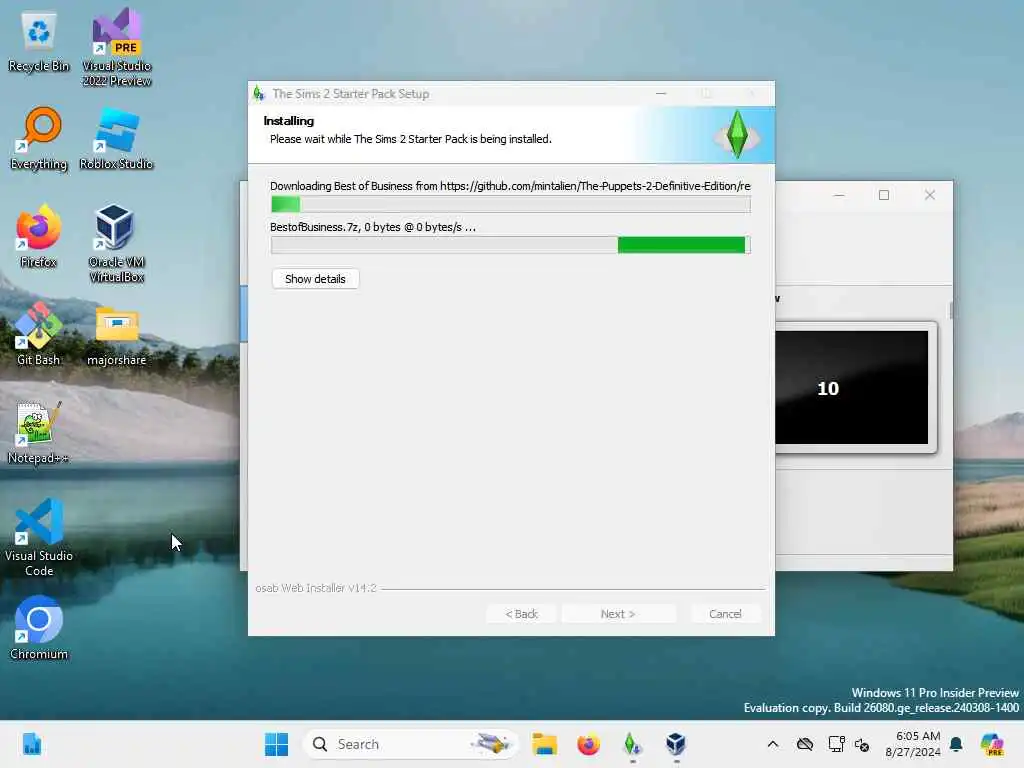Click the Sims plumbob icon in title bar
The image size is (1024, 768).
point(259,93)
